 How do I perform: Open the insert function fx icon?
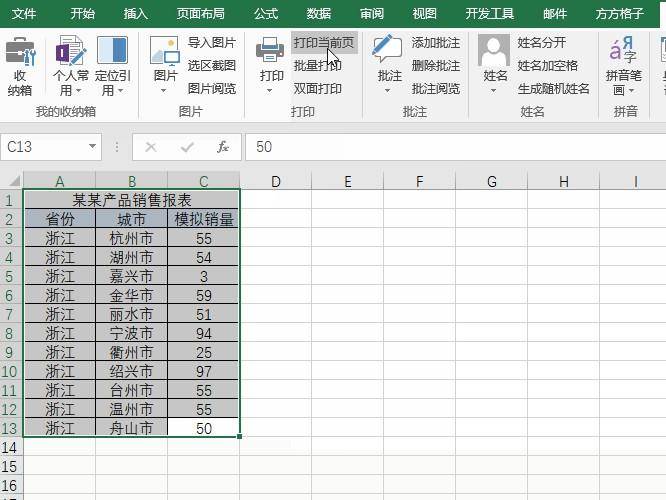click(223, 147)
